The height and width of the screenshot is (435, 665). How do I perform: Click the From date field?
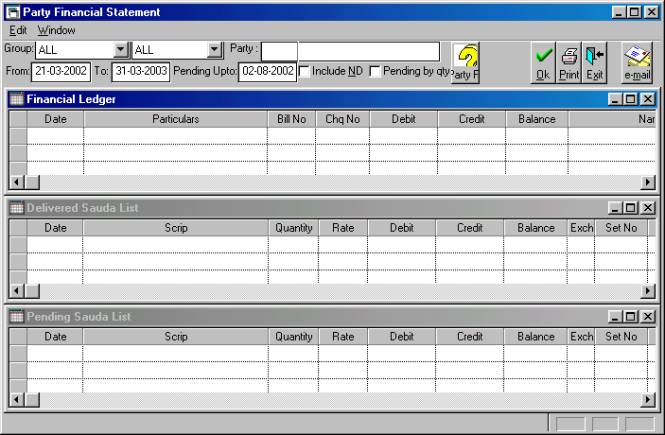tap(61, 72)
